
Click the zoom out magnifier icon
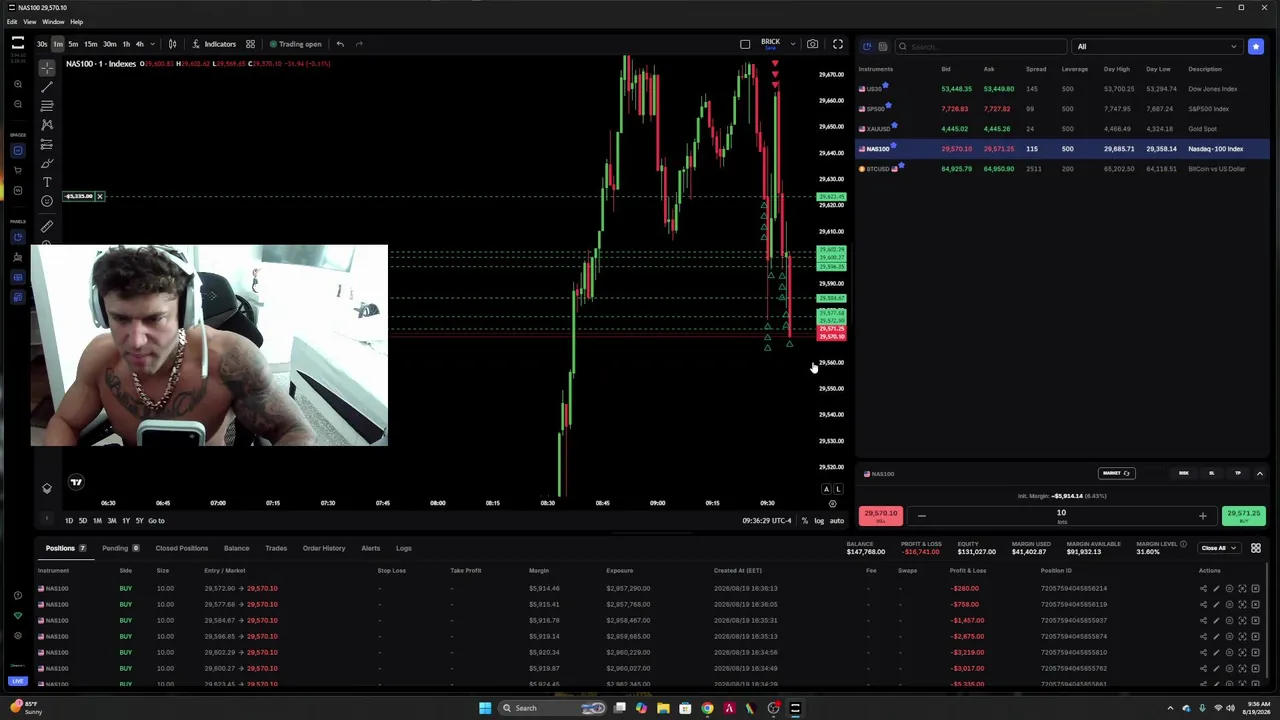point(17,103)
